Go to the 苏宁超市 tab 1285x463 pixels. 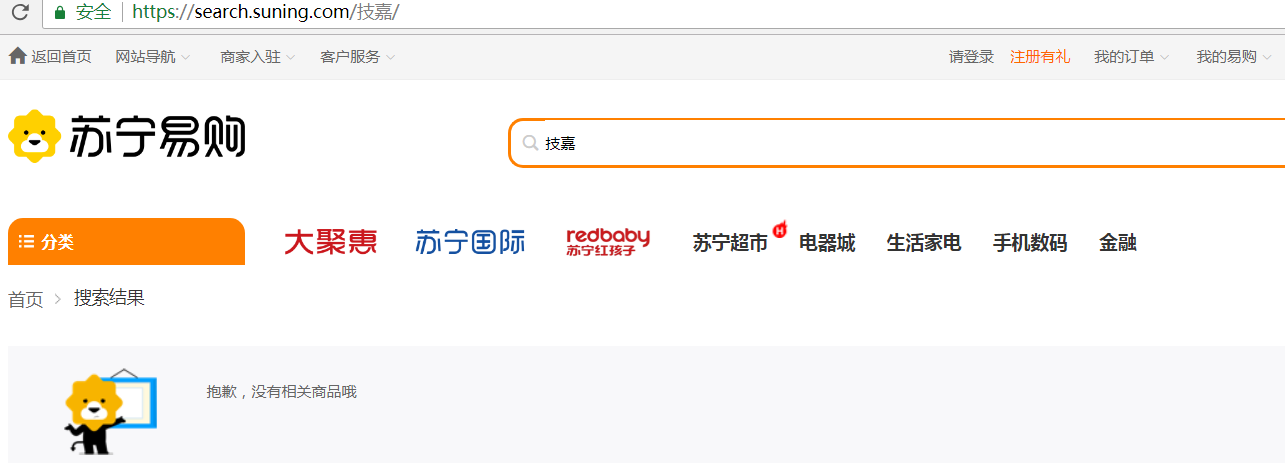click(x=731, y=243)
